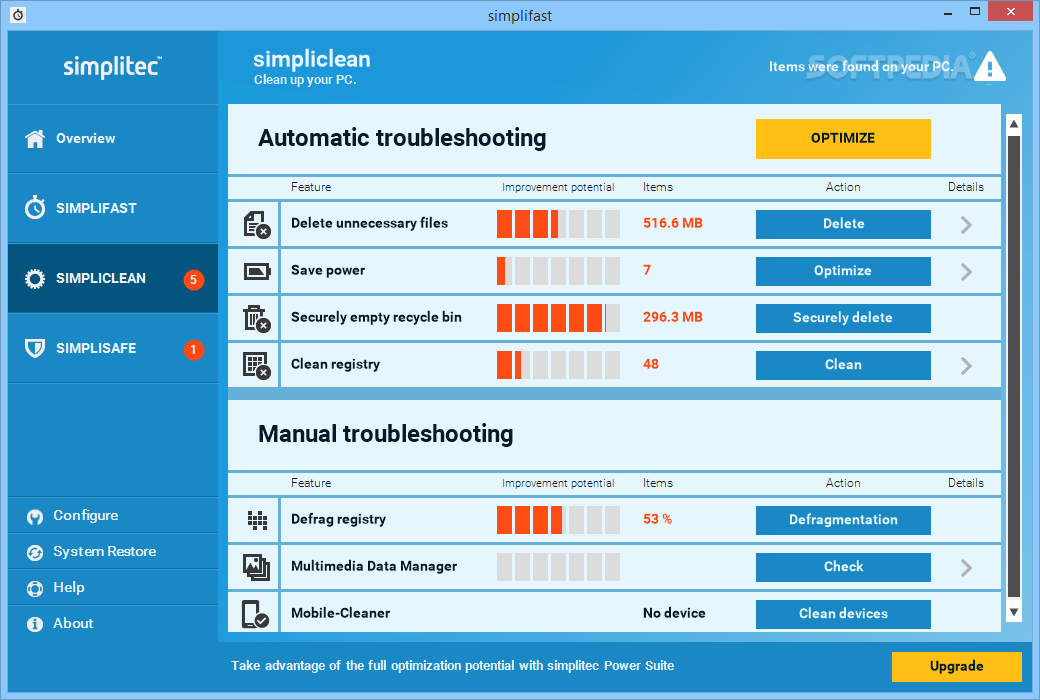The image size is (1040, 700).
Task: Click the Clean button for registry
Action: point(843,366)
